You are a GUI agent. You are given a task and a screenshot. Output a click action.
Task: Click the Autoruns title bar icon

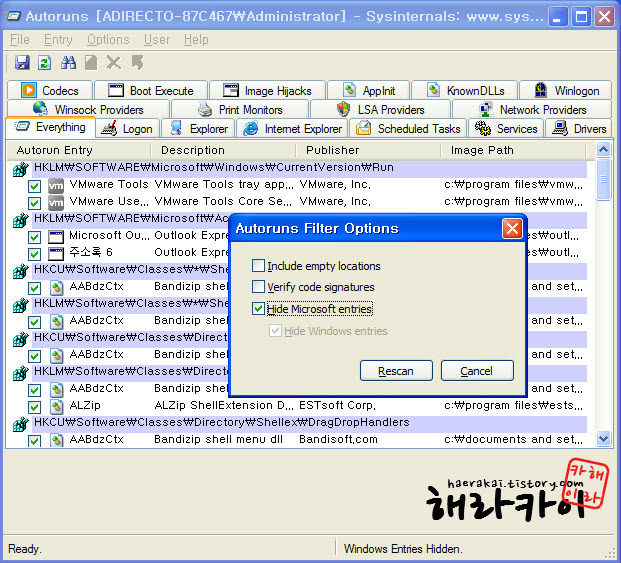point(13,16)
